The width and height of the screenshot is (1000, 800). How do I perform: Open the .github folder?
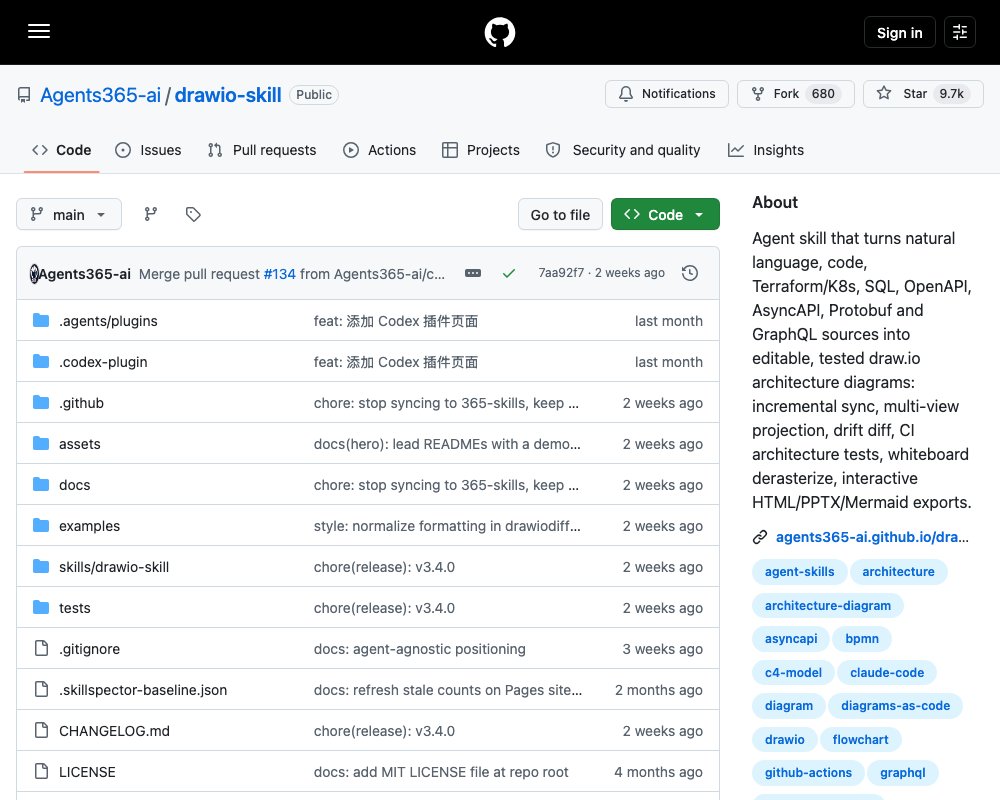coord(81,403)
